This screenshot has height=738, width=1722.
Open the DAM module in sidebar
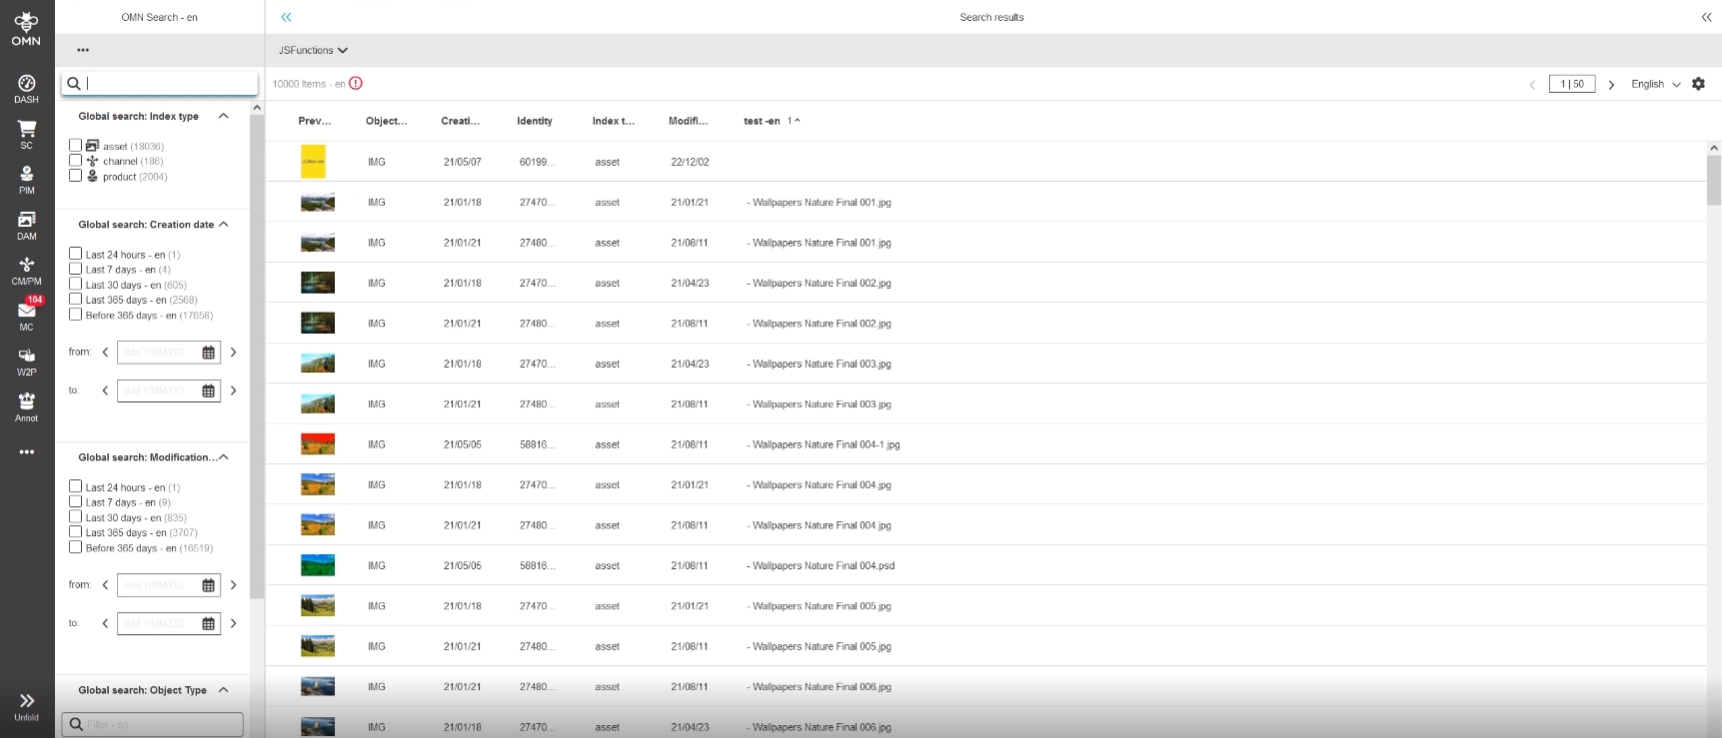[x=26, y=225]
